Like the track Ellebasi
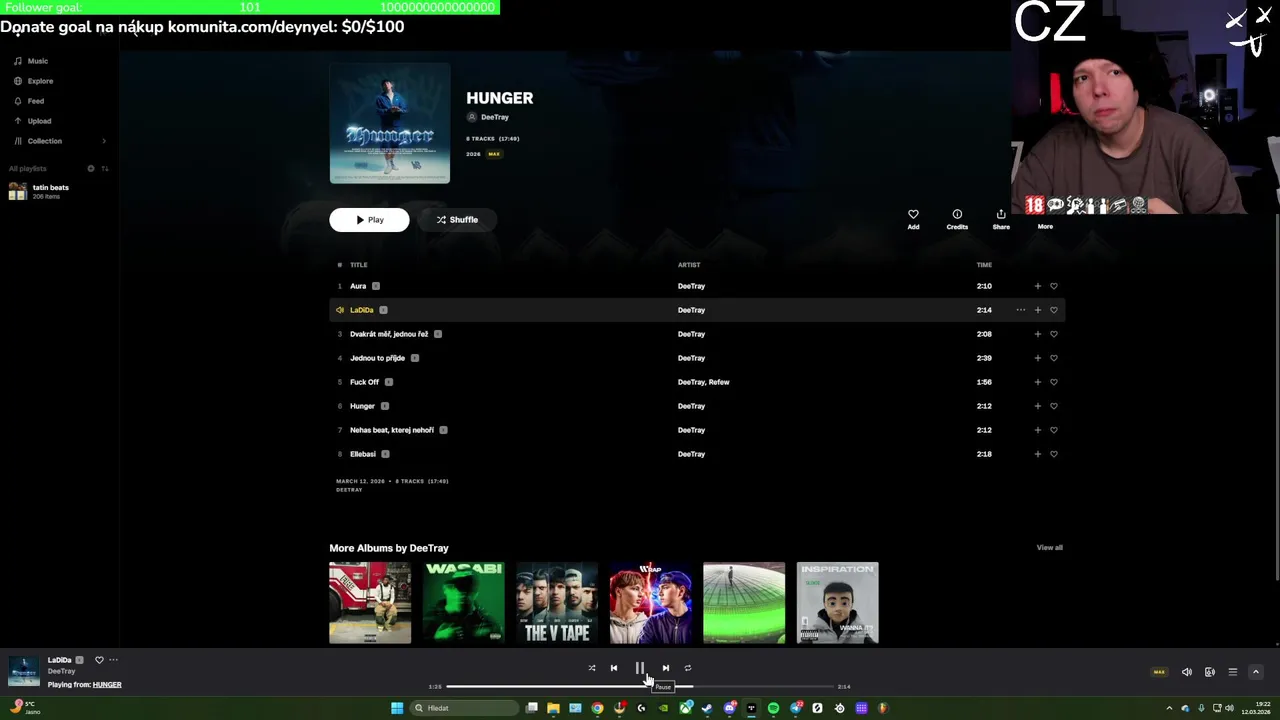 (1053, 454)
